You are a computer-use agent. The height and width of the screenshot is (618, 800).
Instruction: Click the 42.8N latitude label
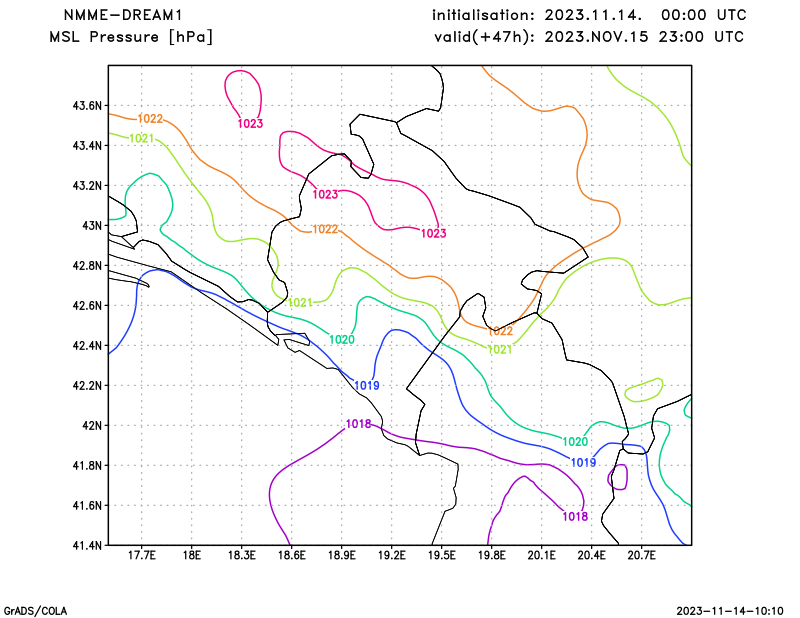87,265
